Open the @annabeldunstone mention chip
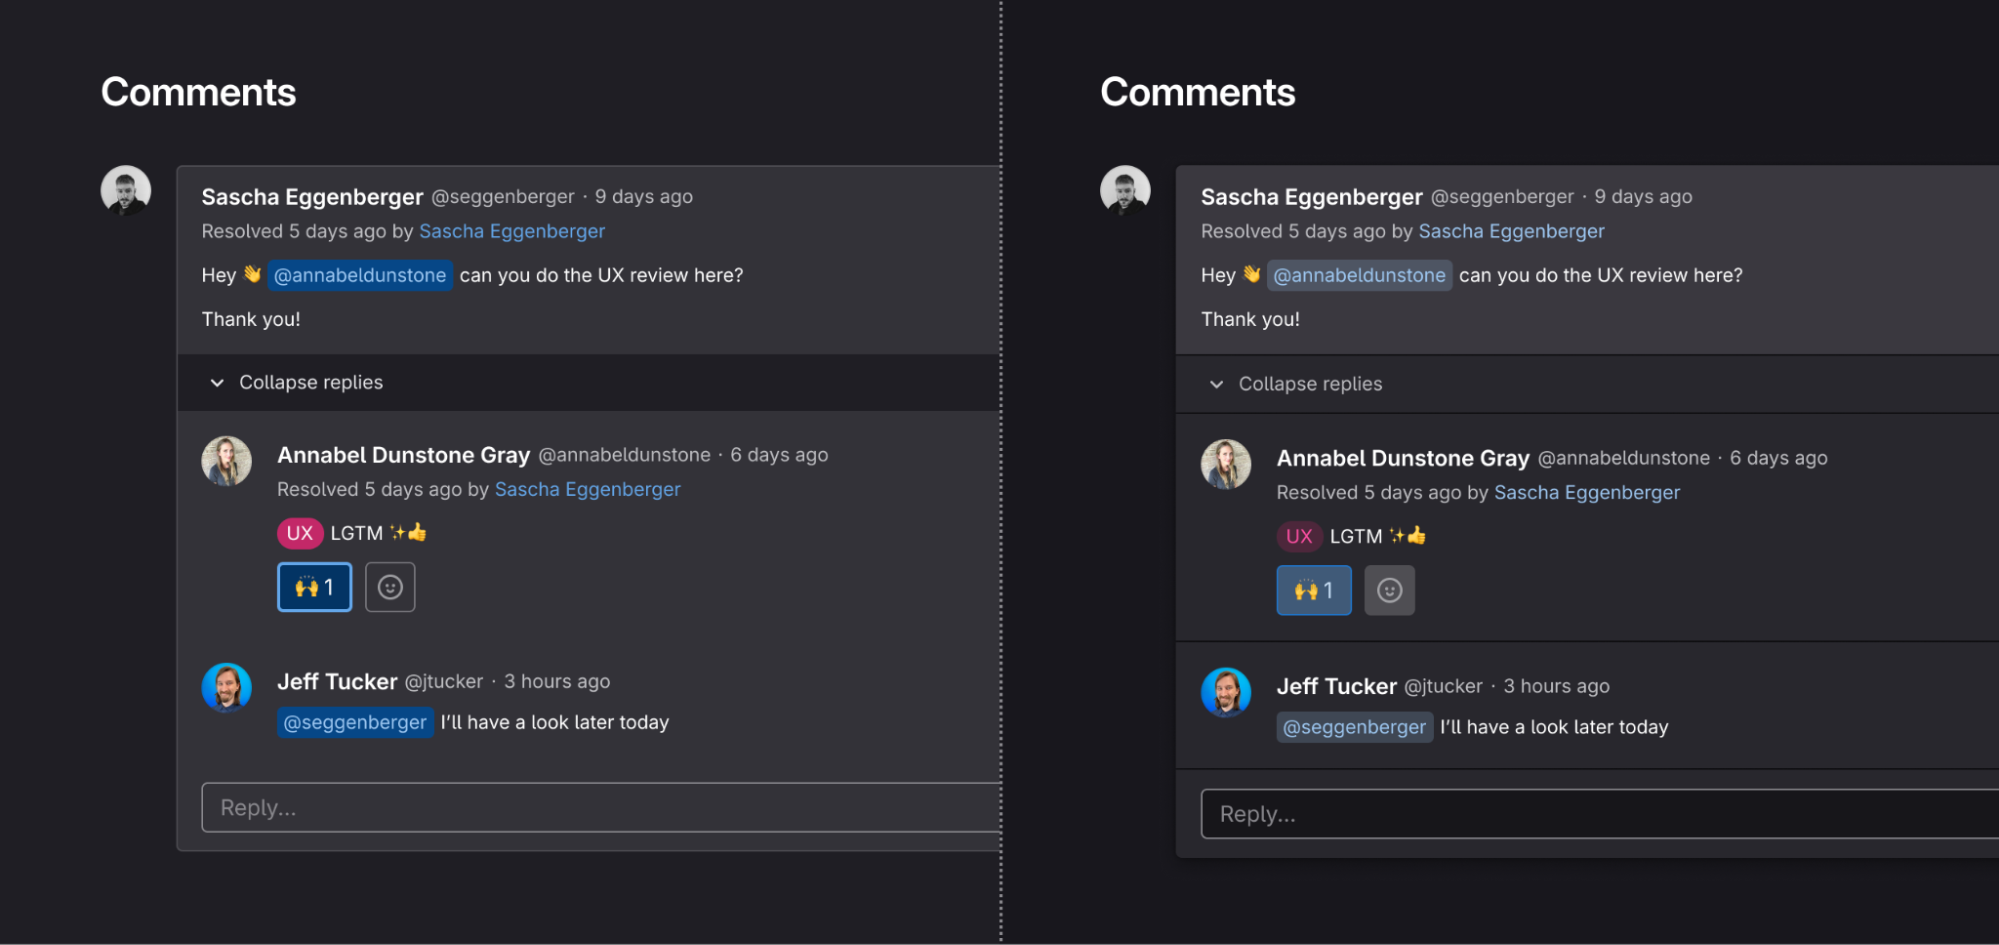The width and height of the screenshot is (1999, 945). click(360, 275)
